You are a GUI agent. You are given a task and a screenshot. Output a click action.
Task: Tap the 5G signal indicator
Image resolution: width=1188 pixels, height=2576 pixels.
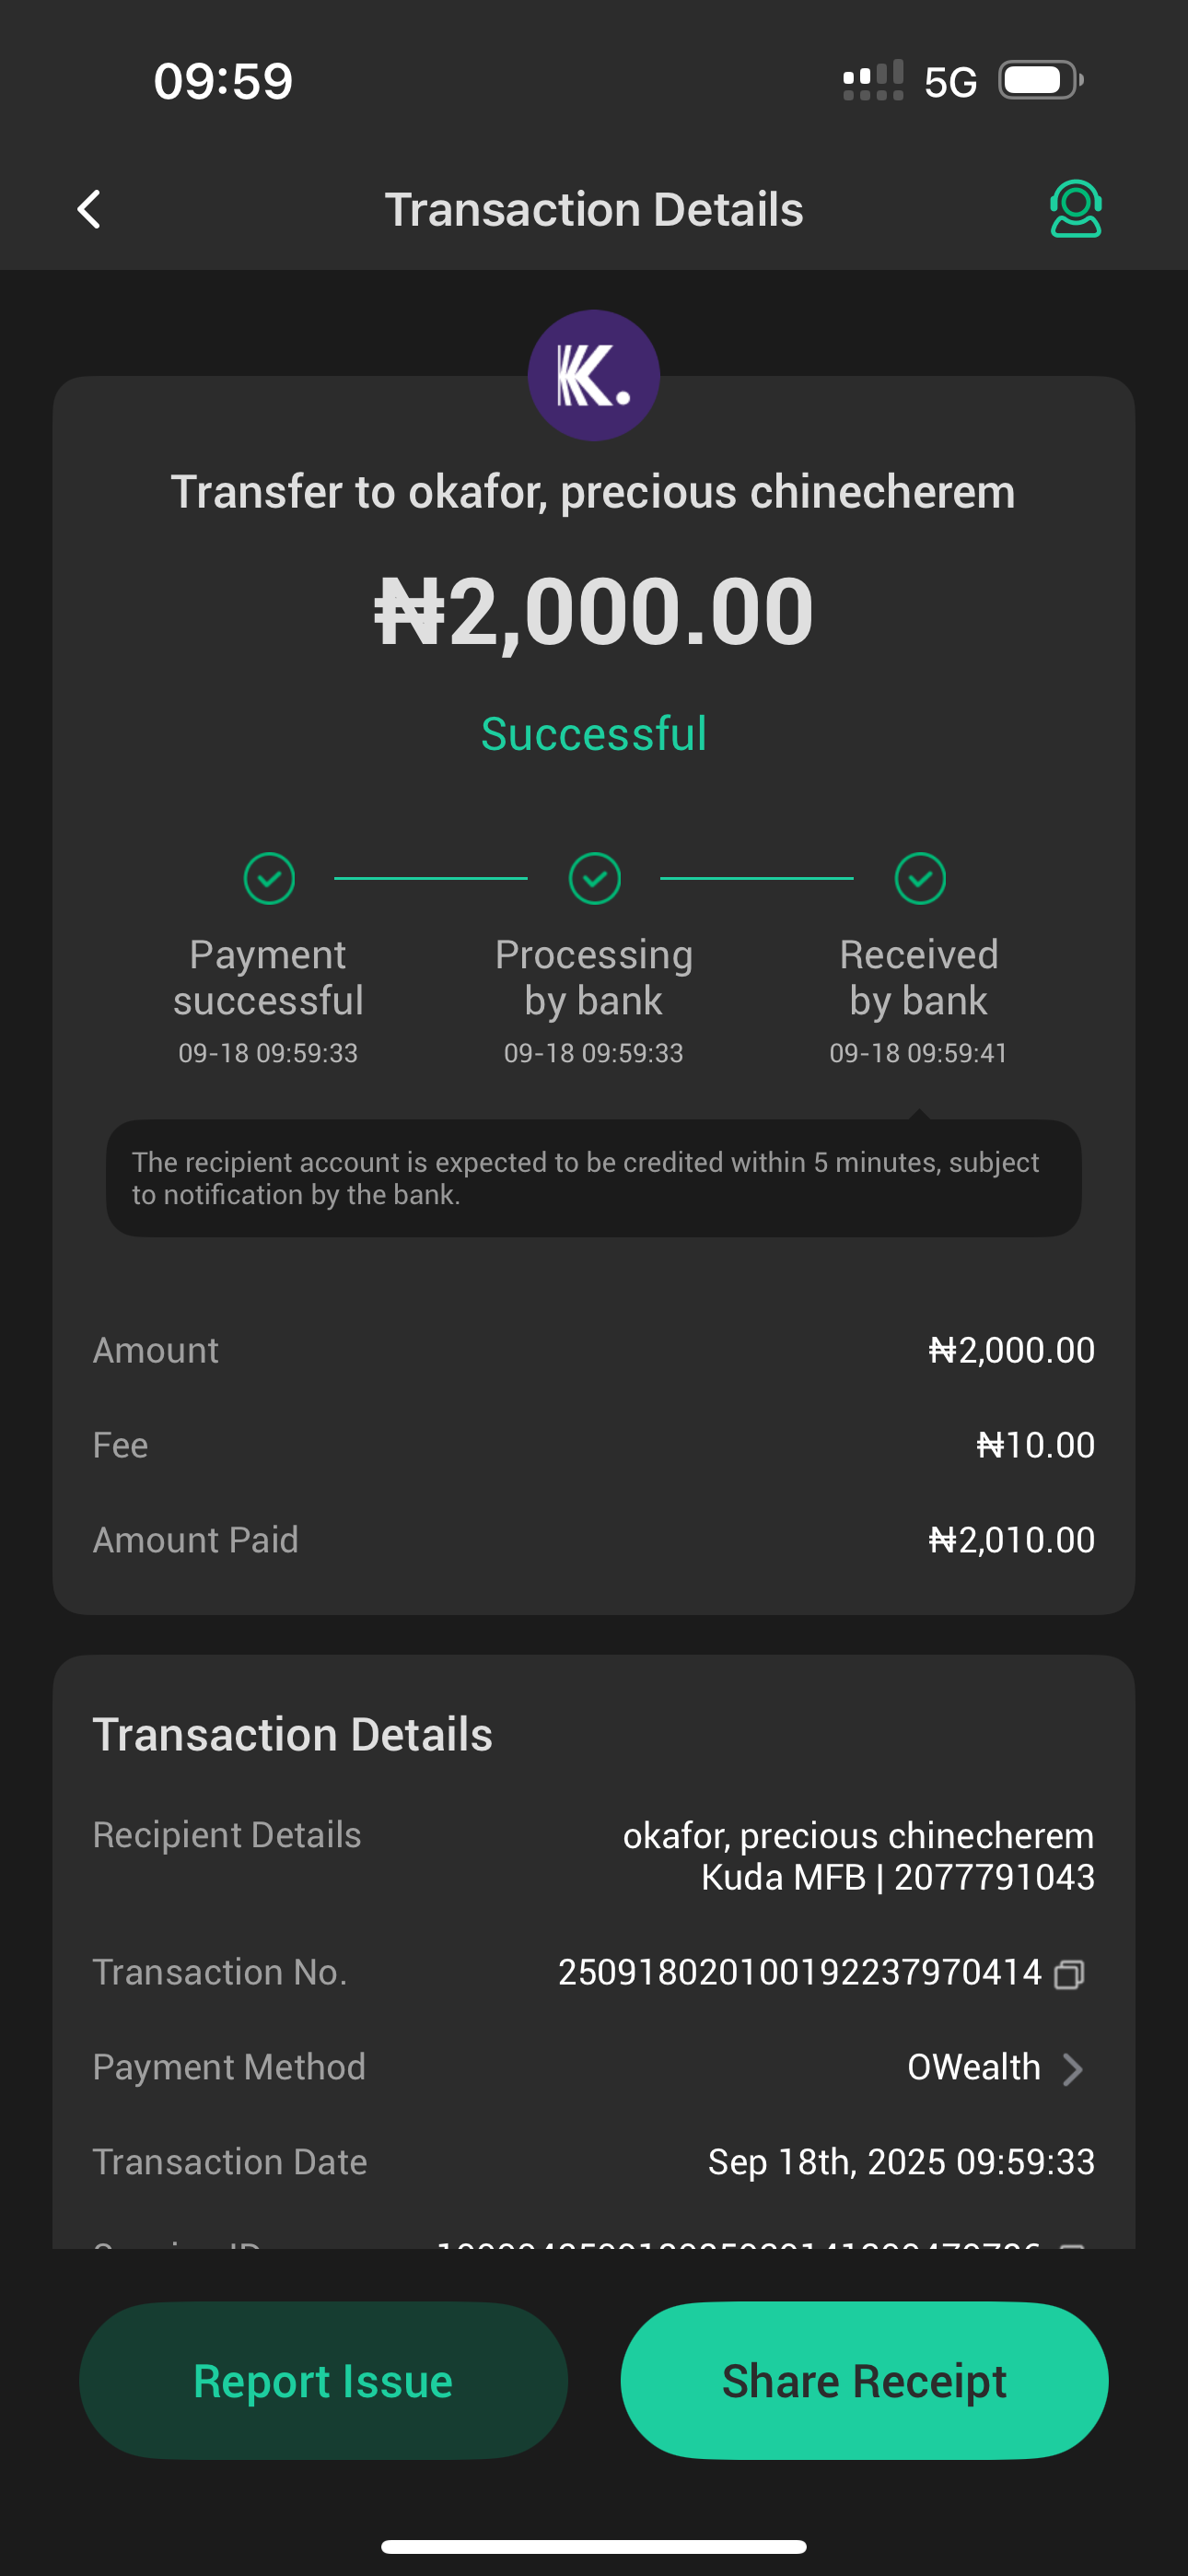949,82
